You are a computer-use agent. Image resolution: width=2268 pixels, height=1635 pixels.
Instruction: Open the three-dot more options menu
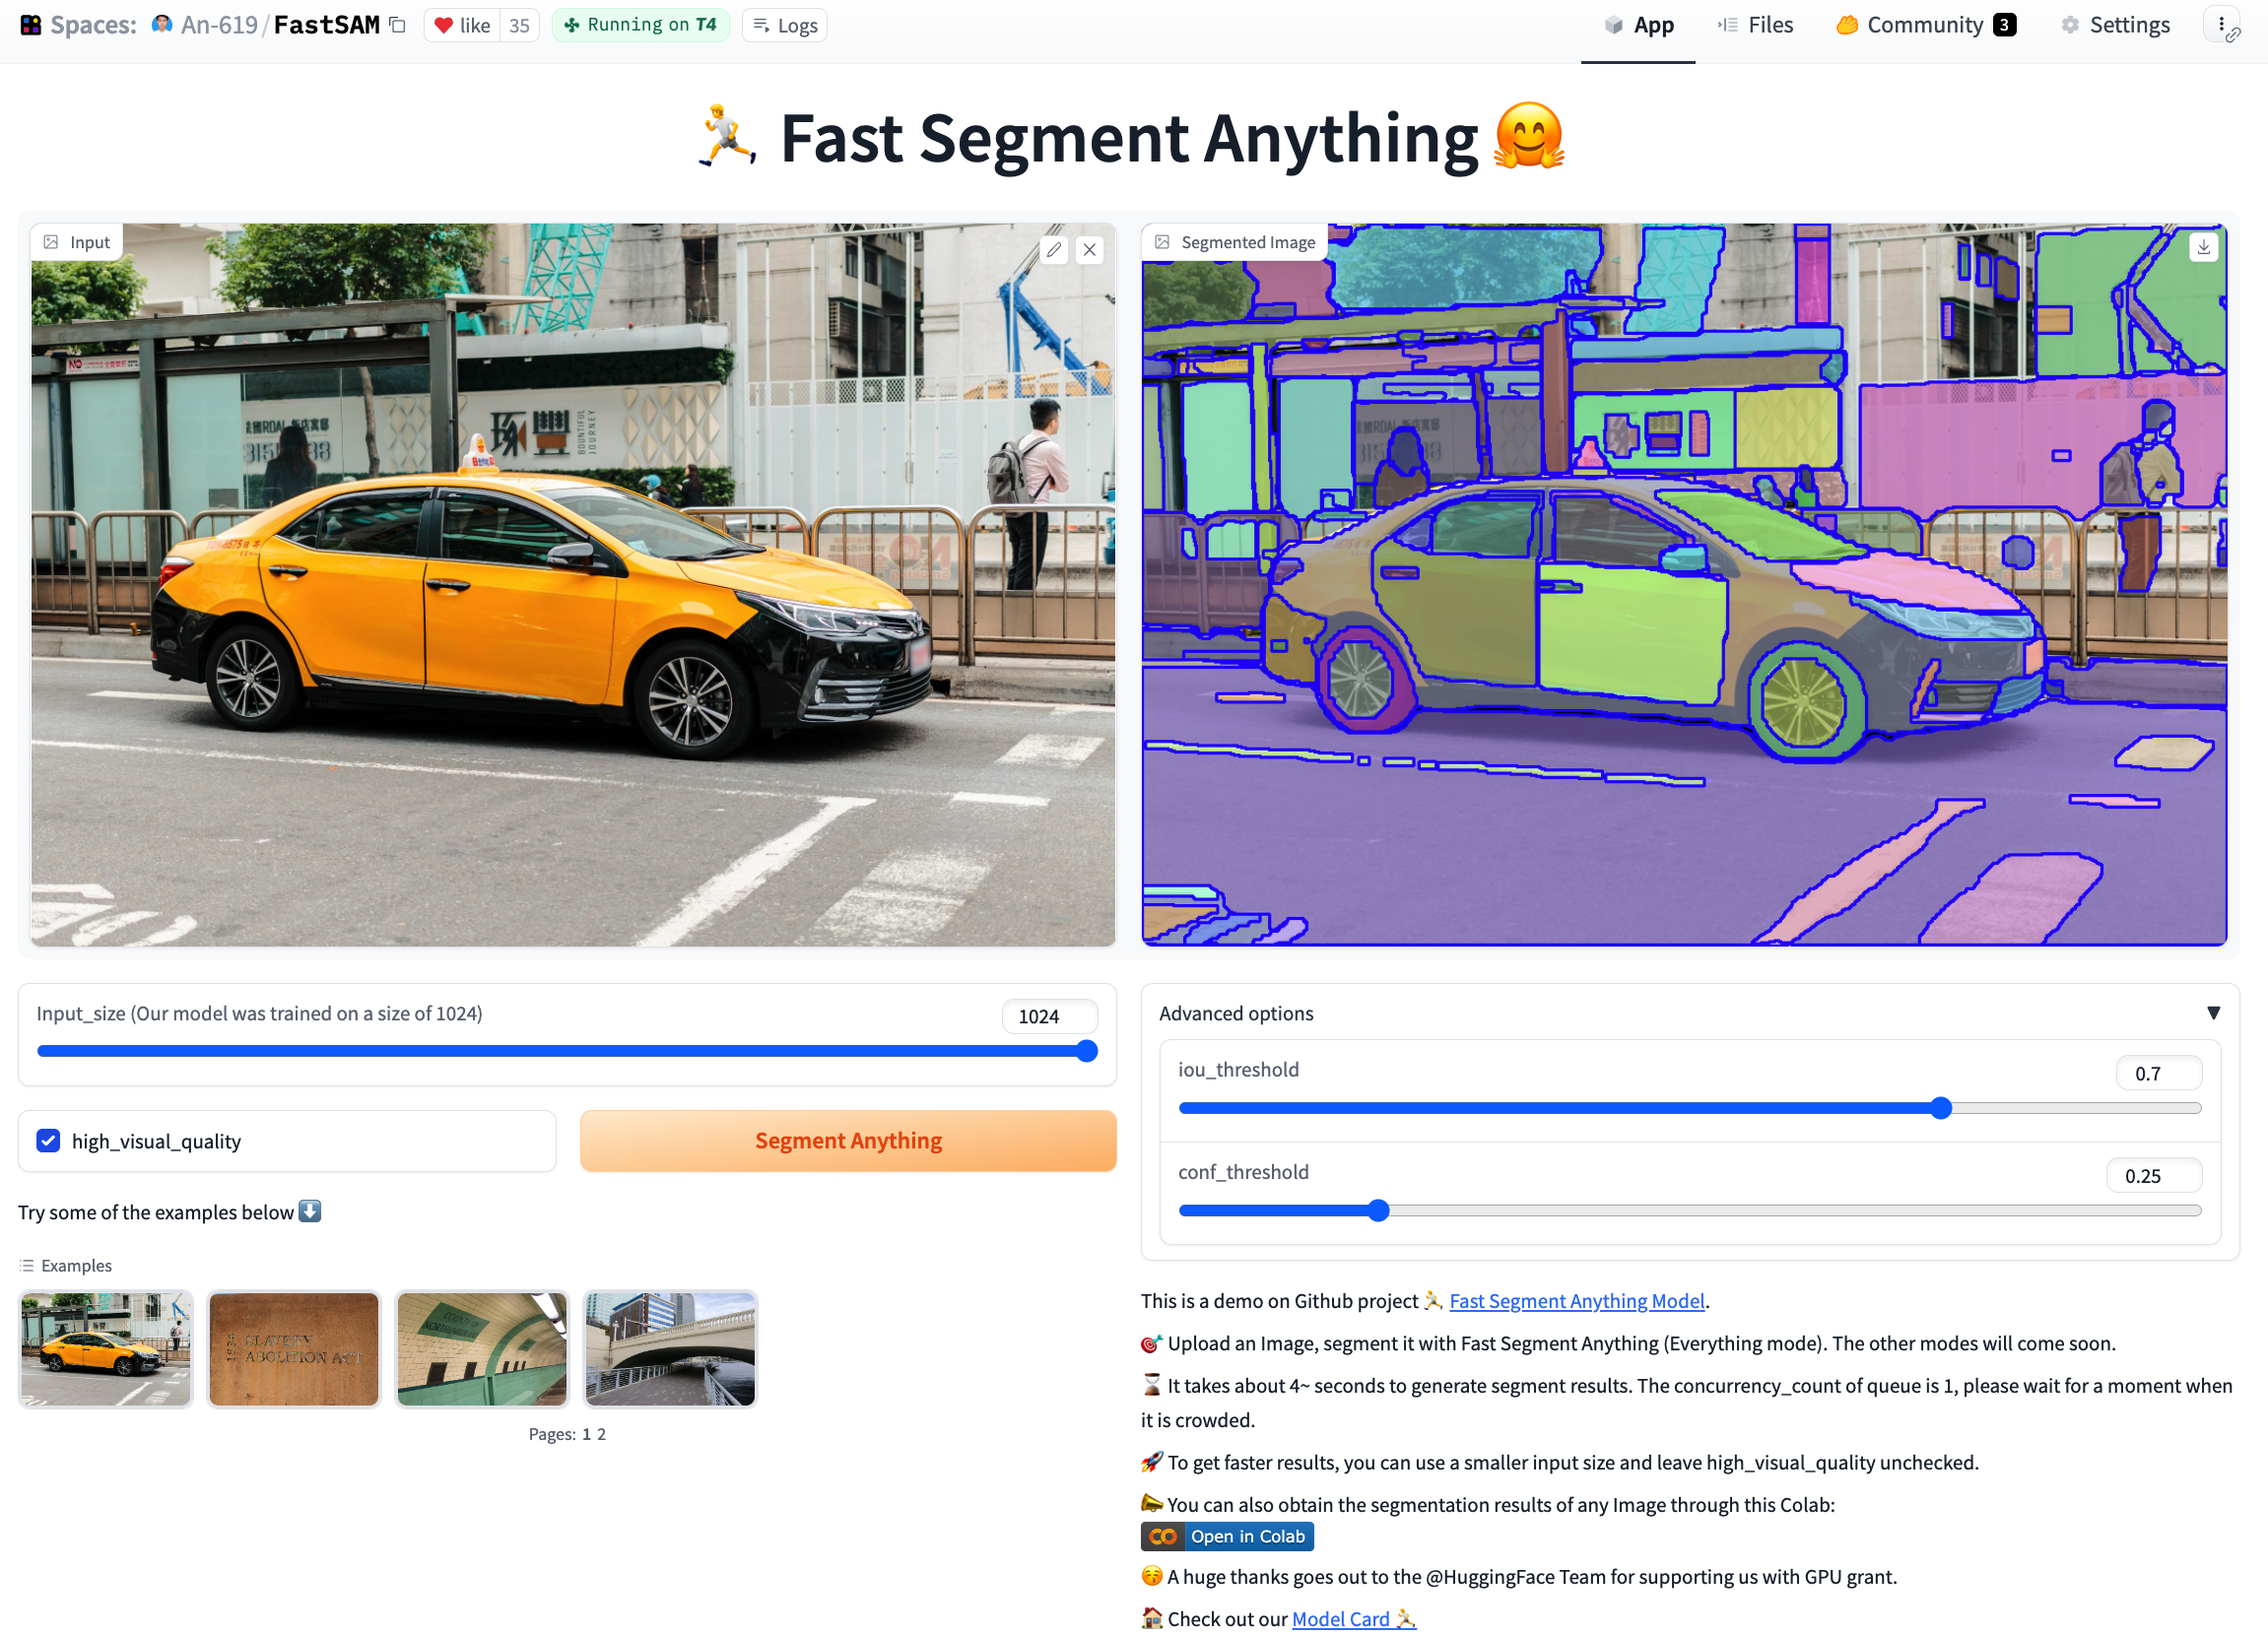point(2221,25)
